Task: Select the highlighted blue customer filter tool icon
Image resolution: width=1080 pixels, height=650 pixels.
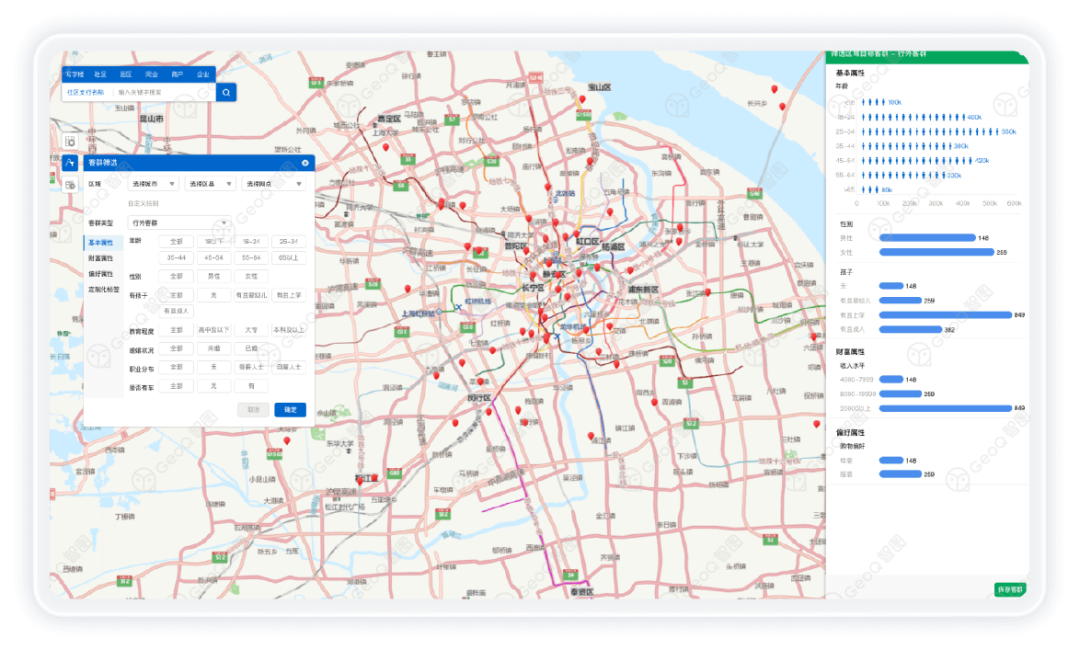Action: [71, 163]
